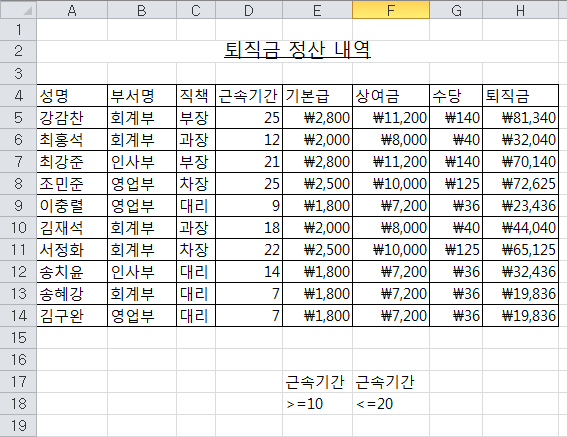
Task: Click 근속기간 value 21
Action: coord(249,162)
